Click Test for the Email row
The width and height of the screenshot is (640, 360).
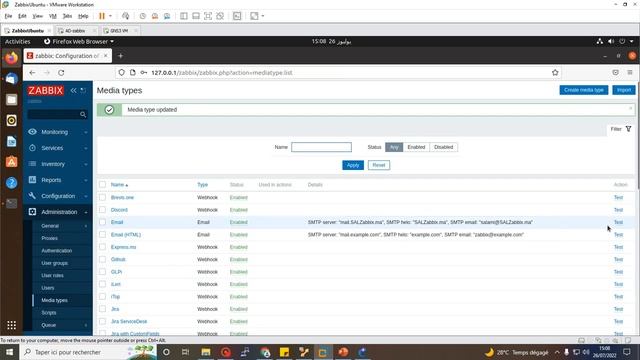tap(618, 222)
